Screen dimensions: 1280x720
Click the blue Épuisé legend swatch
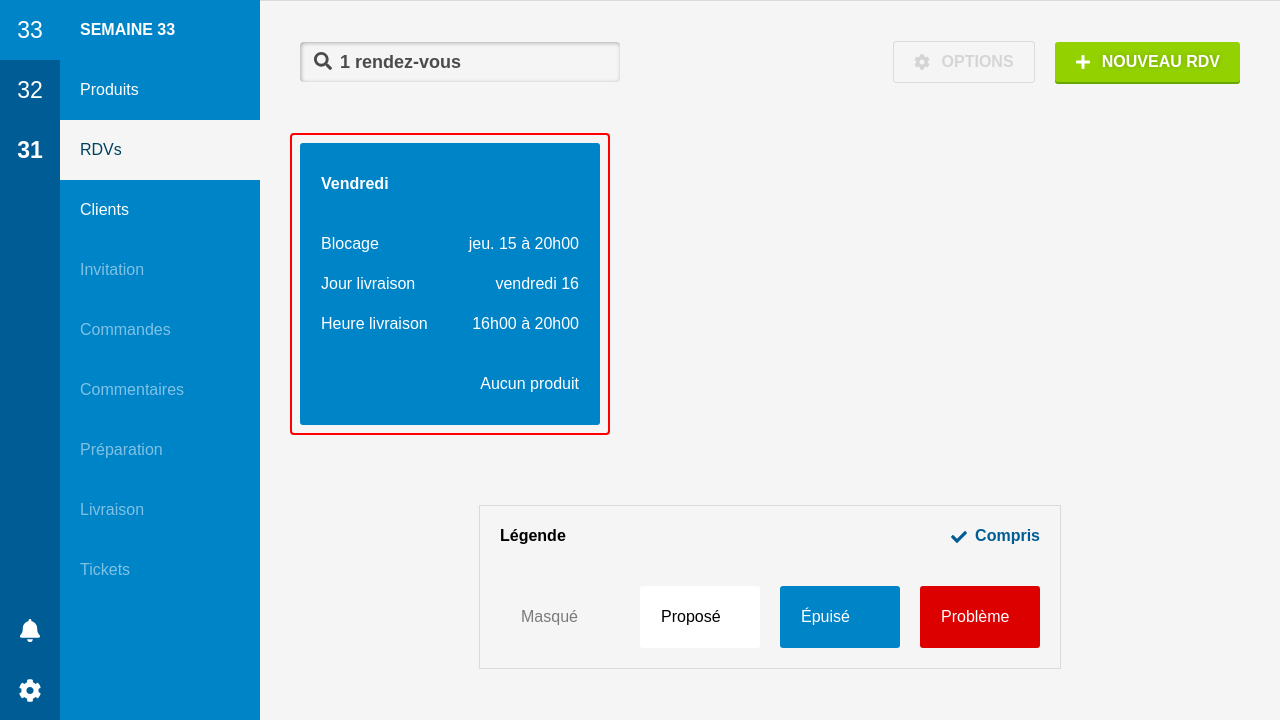(x=839, y=617)
